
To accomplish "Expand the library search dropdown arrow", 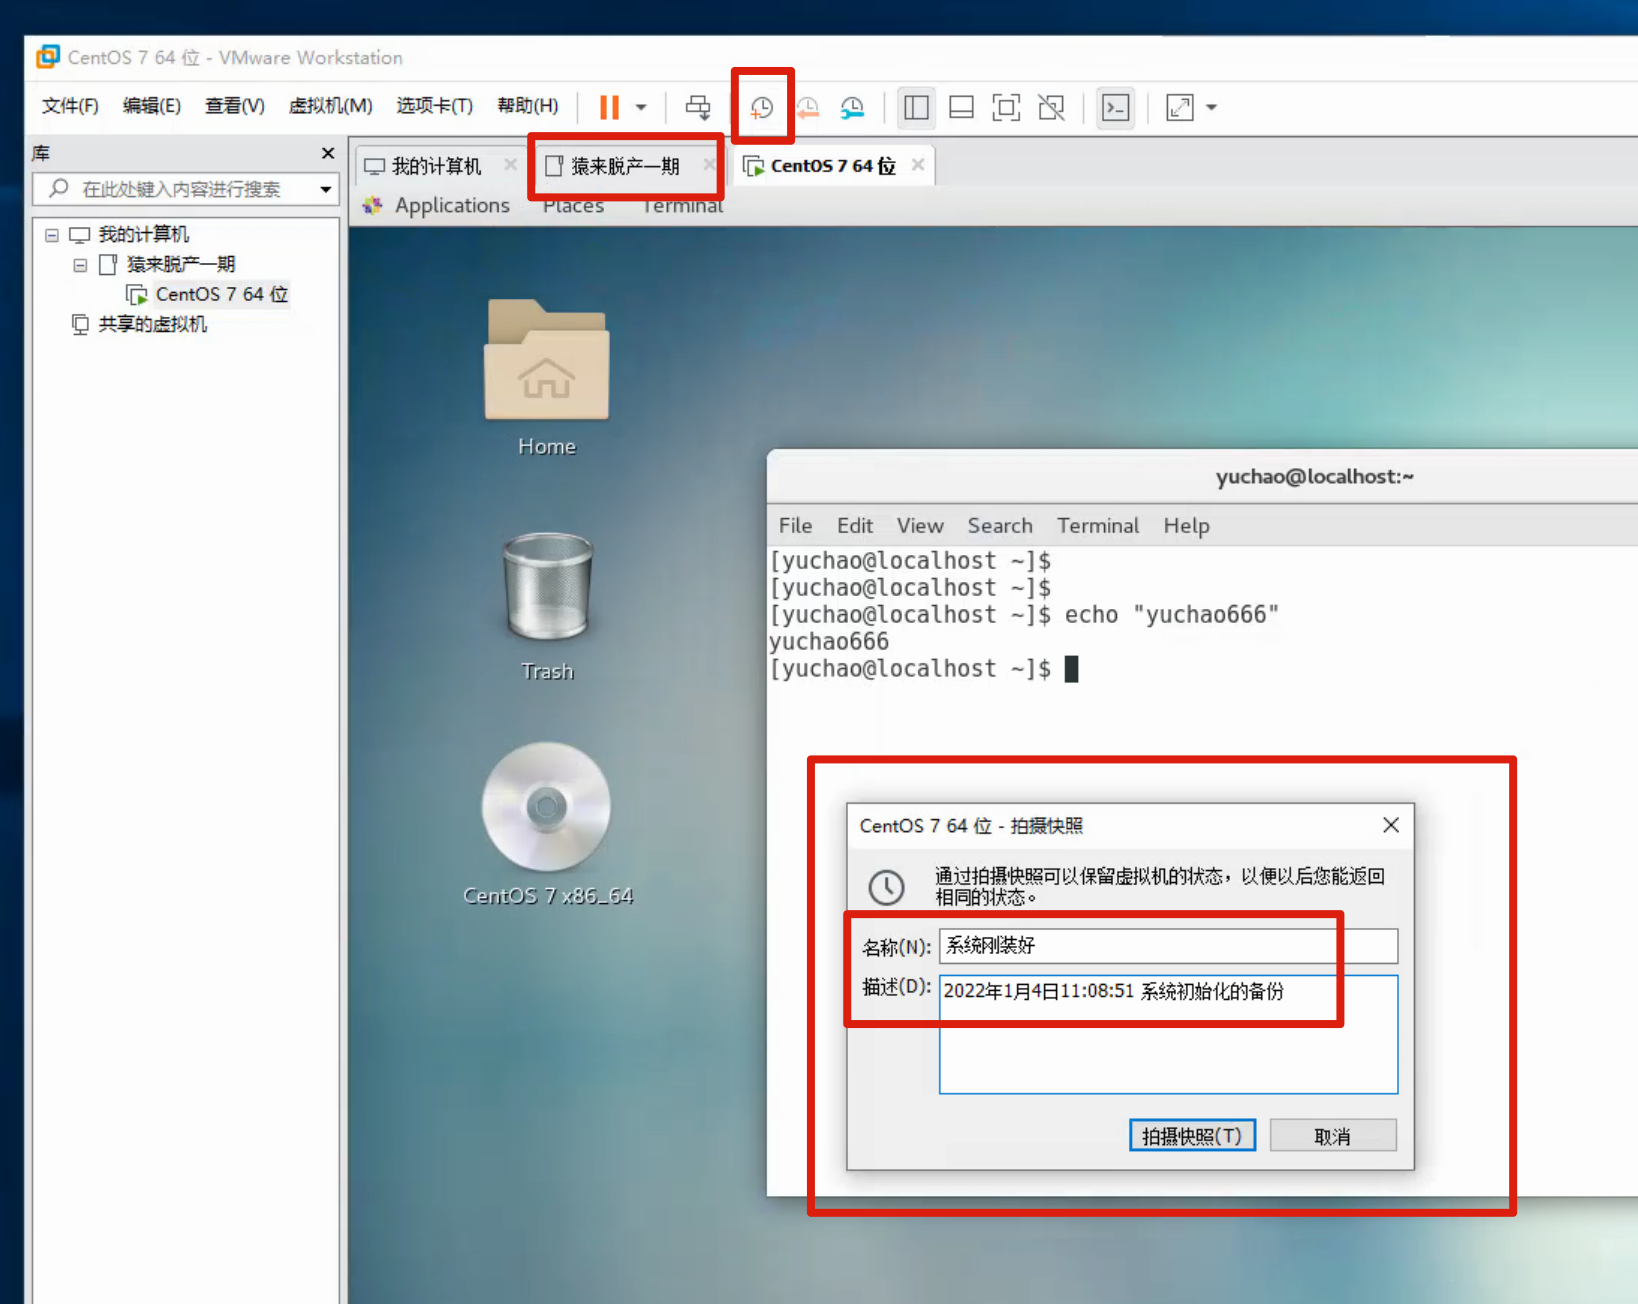I will point(326,189).
